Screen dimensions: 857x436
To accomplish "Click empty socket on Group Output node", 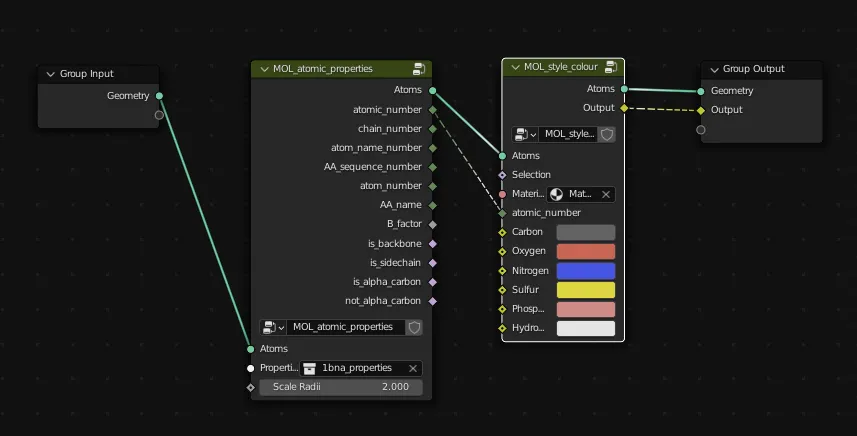I will 701,129.
